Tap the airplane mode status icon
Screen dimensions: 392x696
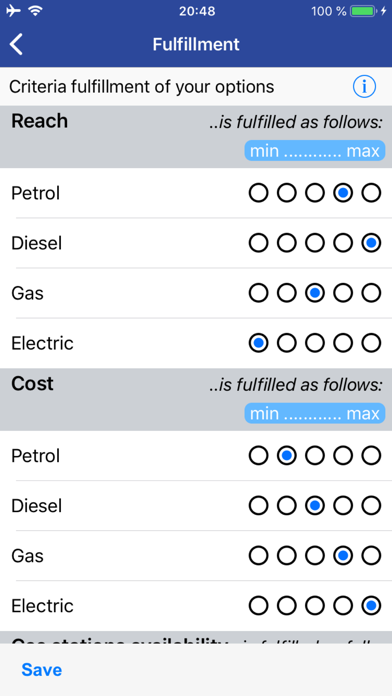pyautogui.click(x=13, y=11)
